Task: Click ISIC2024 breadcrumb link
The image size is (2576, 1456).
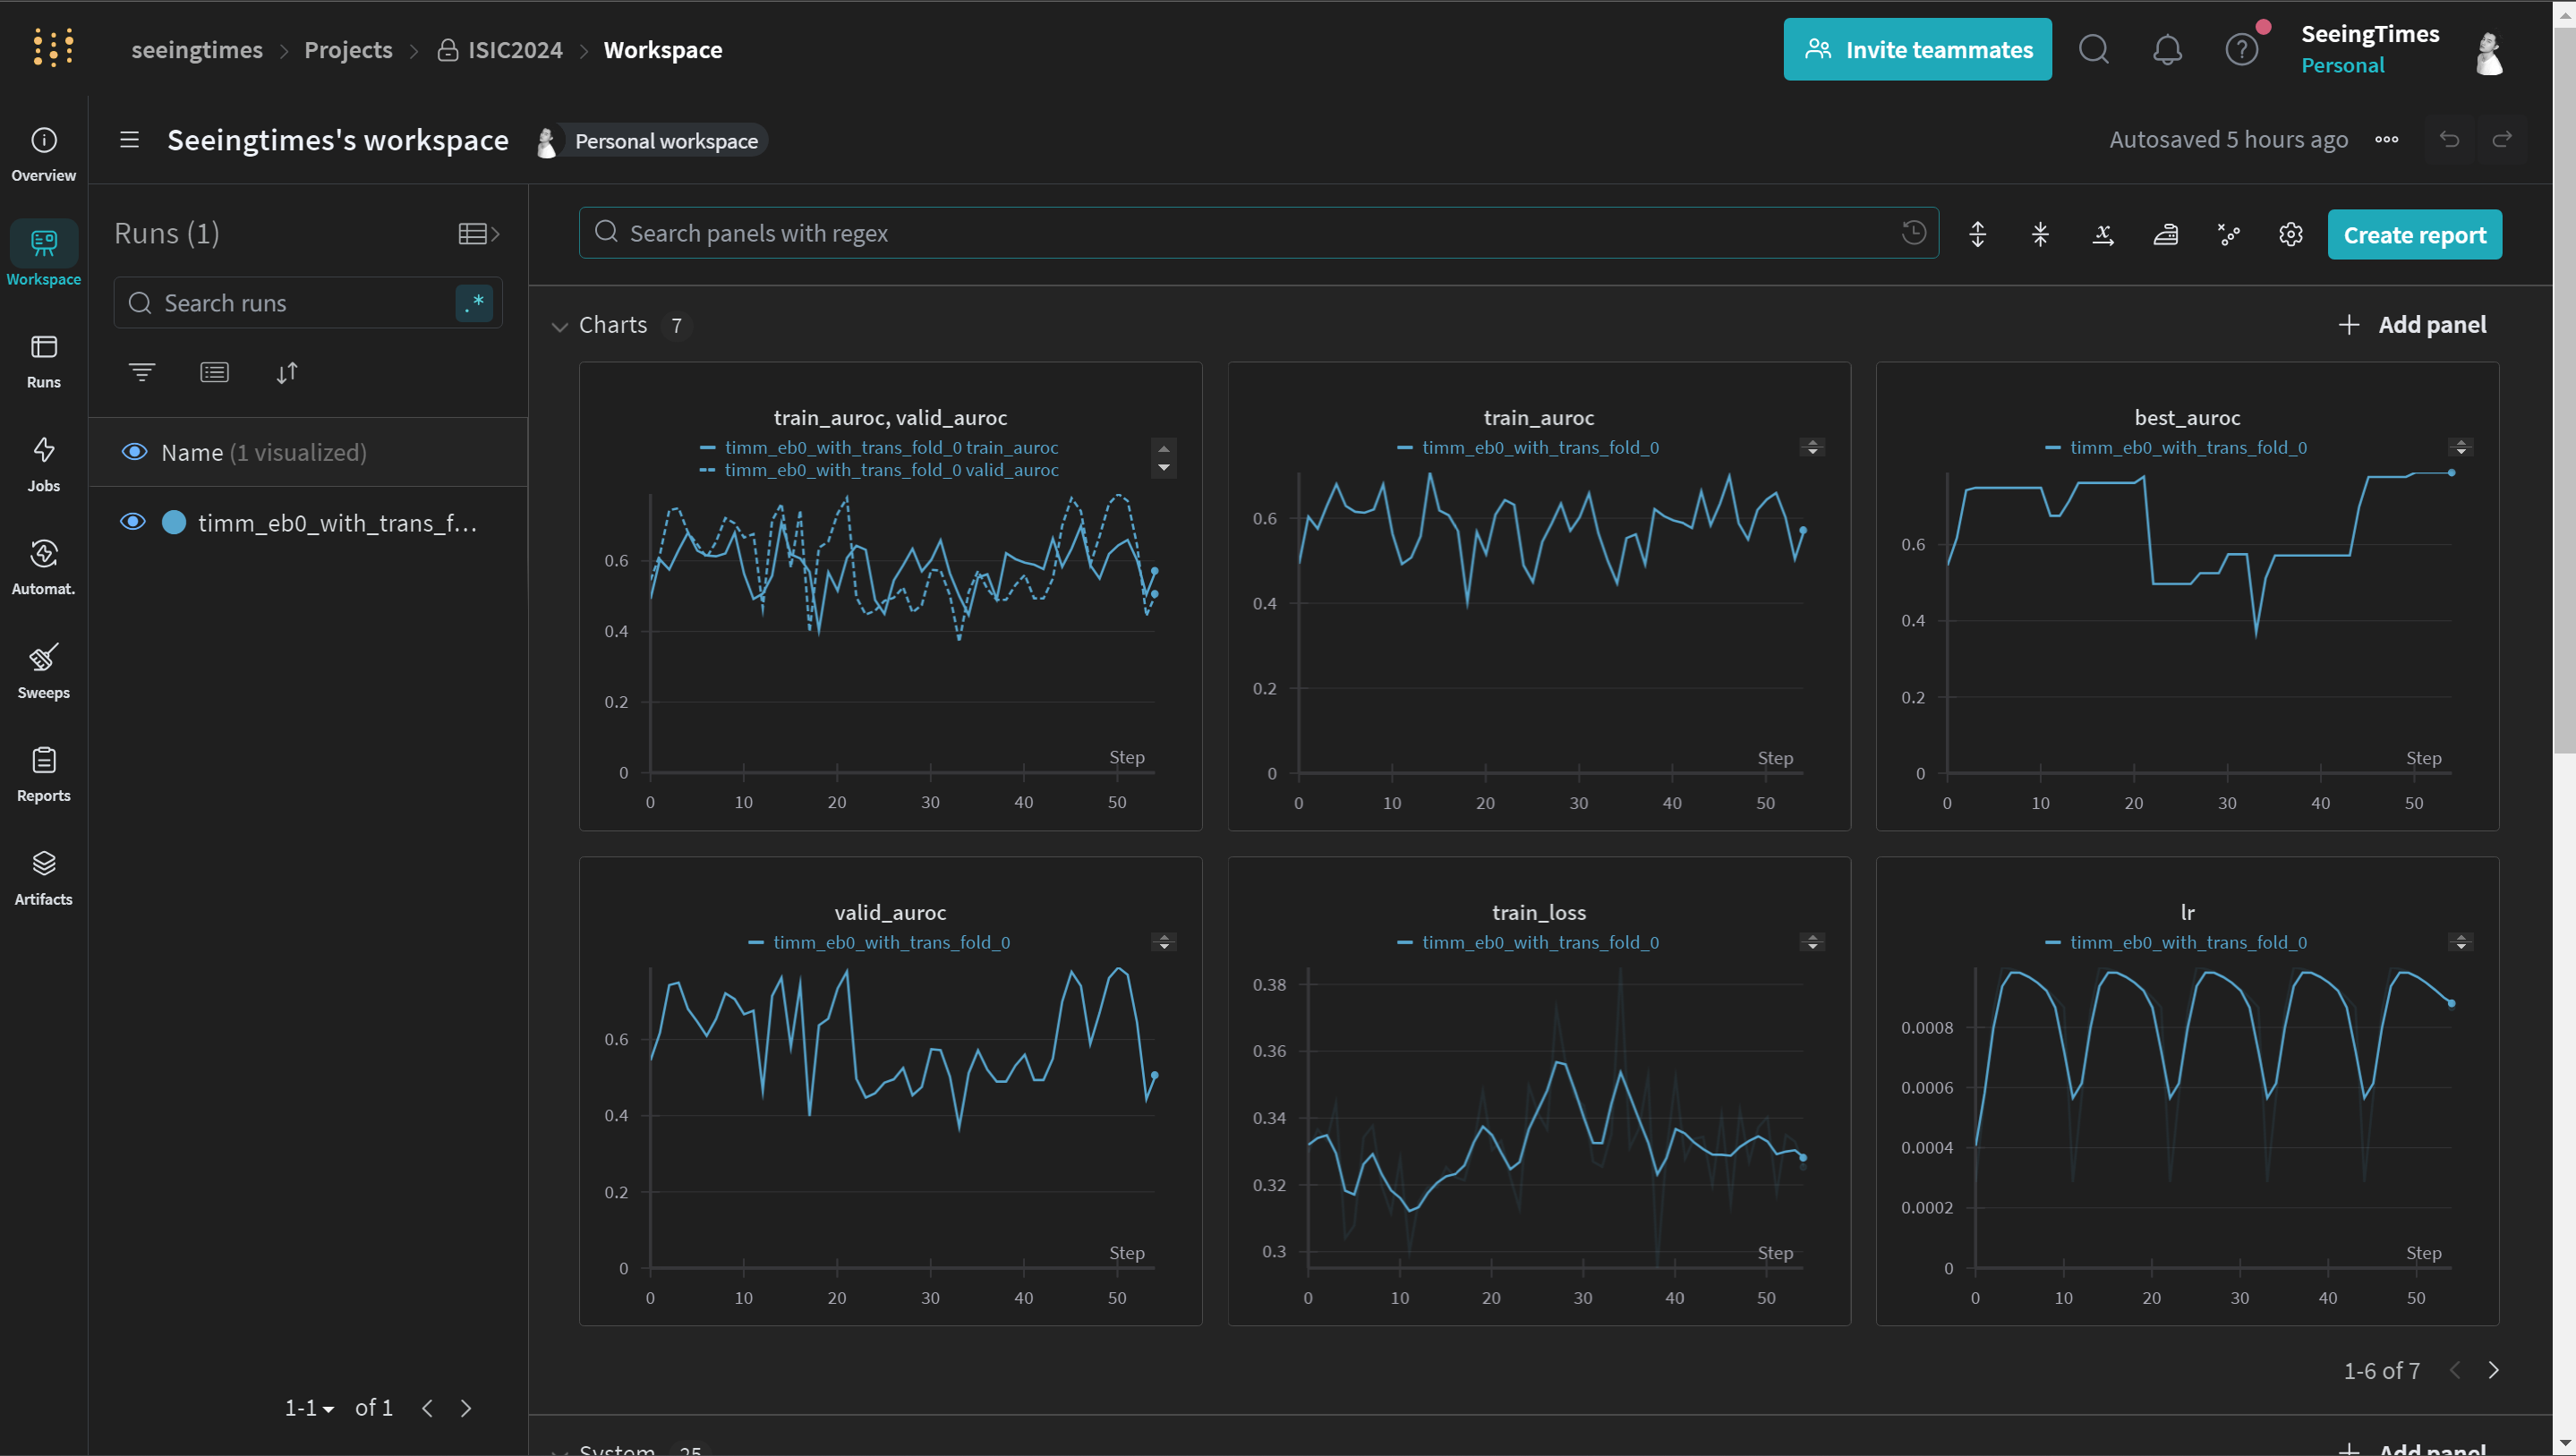Action: tap(500, 50)
